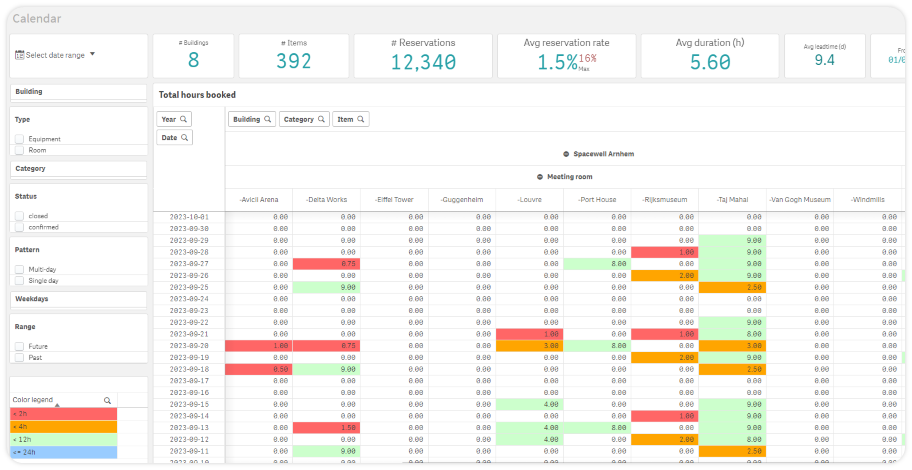Click the Color legend field header
Image resolution: width=912 pixels, height=470 pixels.
(33, 400)
